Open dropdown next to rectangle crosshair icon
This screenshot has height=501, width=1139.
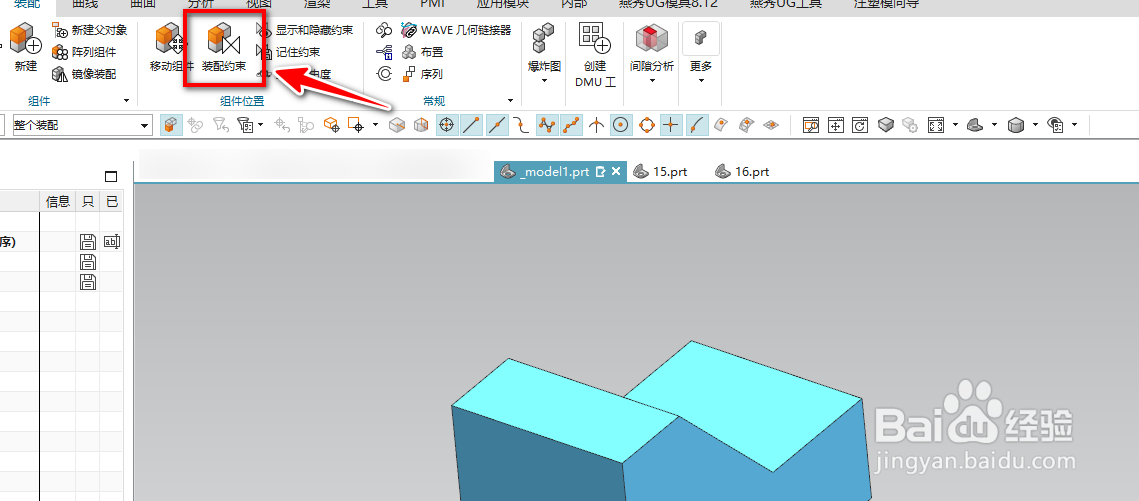tap(375, 126)
